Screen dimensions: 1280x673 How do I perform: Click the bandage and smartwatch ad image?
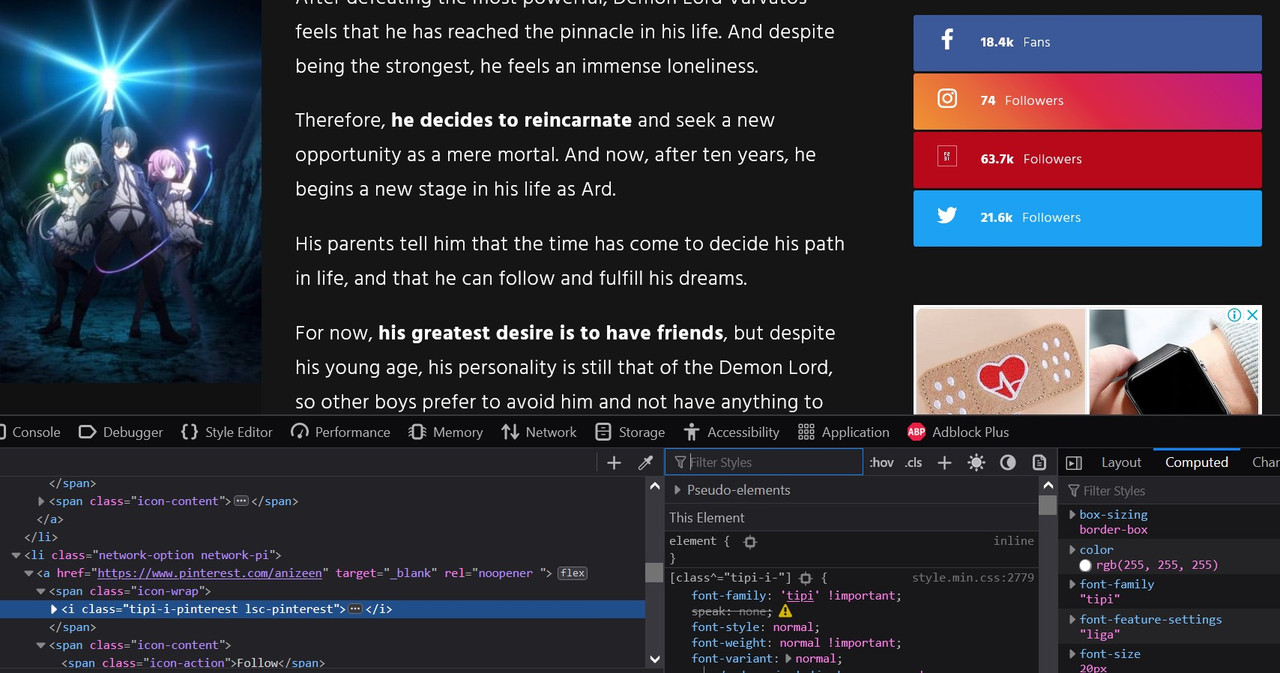(x=1087, y=360)
